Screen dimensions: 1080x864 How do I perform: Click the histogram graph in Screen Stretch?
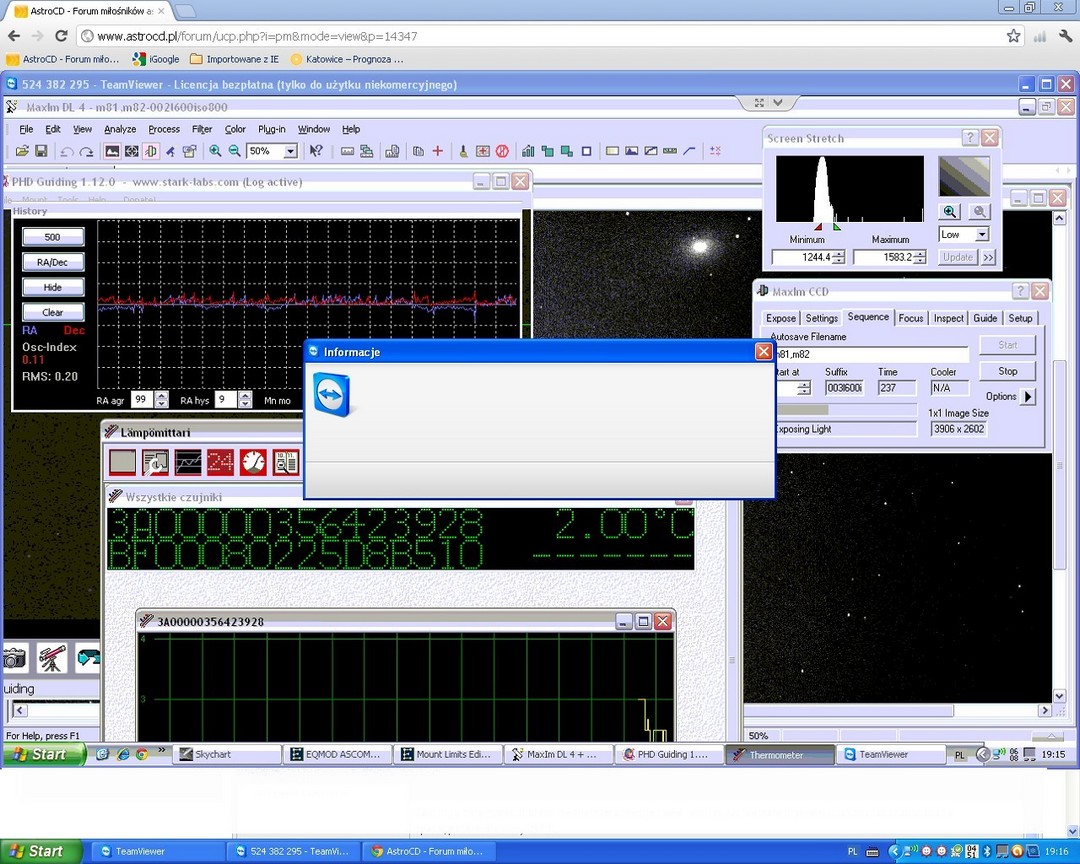[x=849, y=189]
